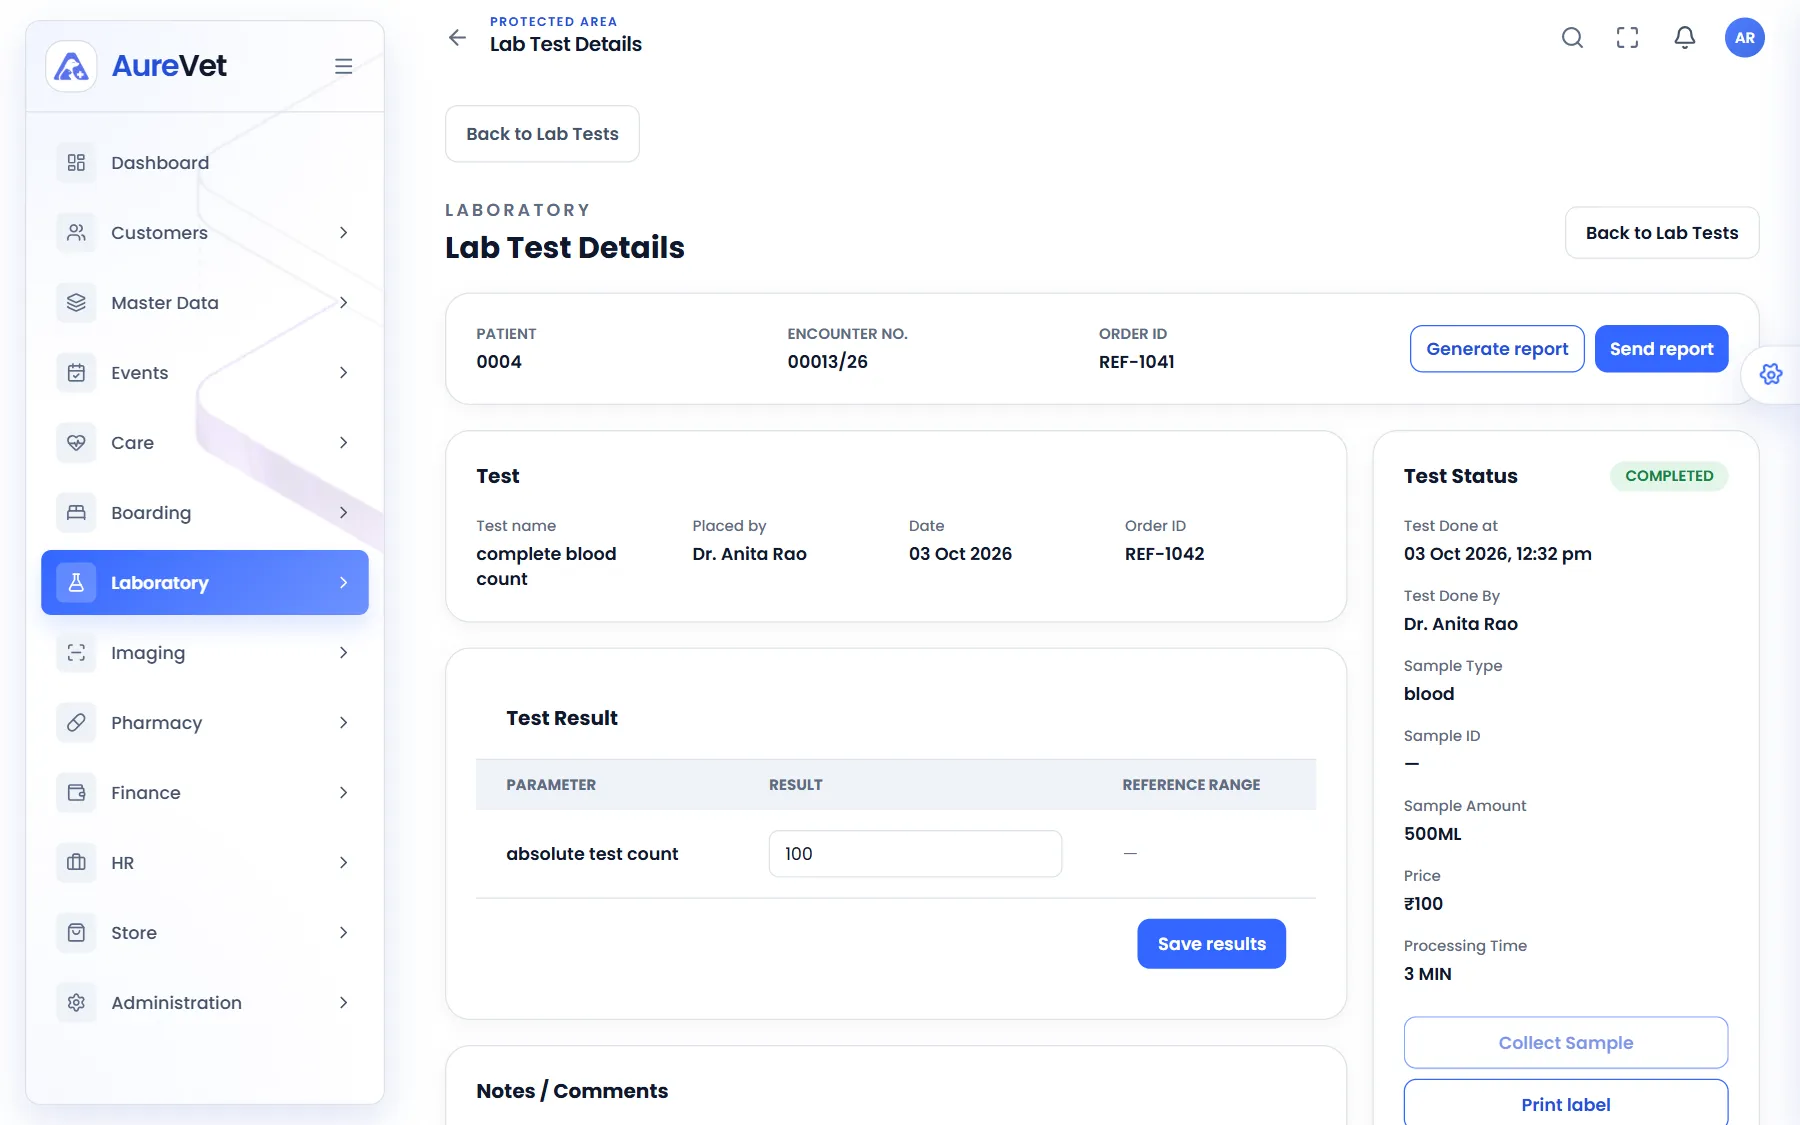Click the Events calendar icon
1800x1125 pixels.
click(76, 373)
